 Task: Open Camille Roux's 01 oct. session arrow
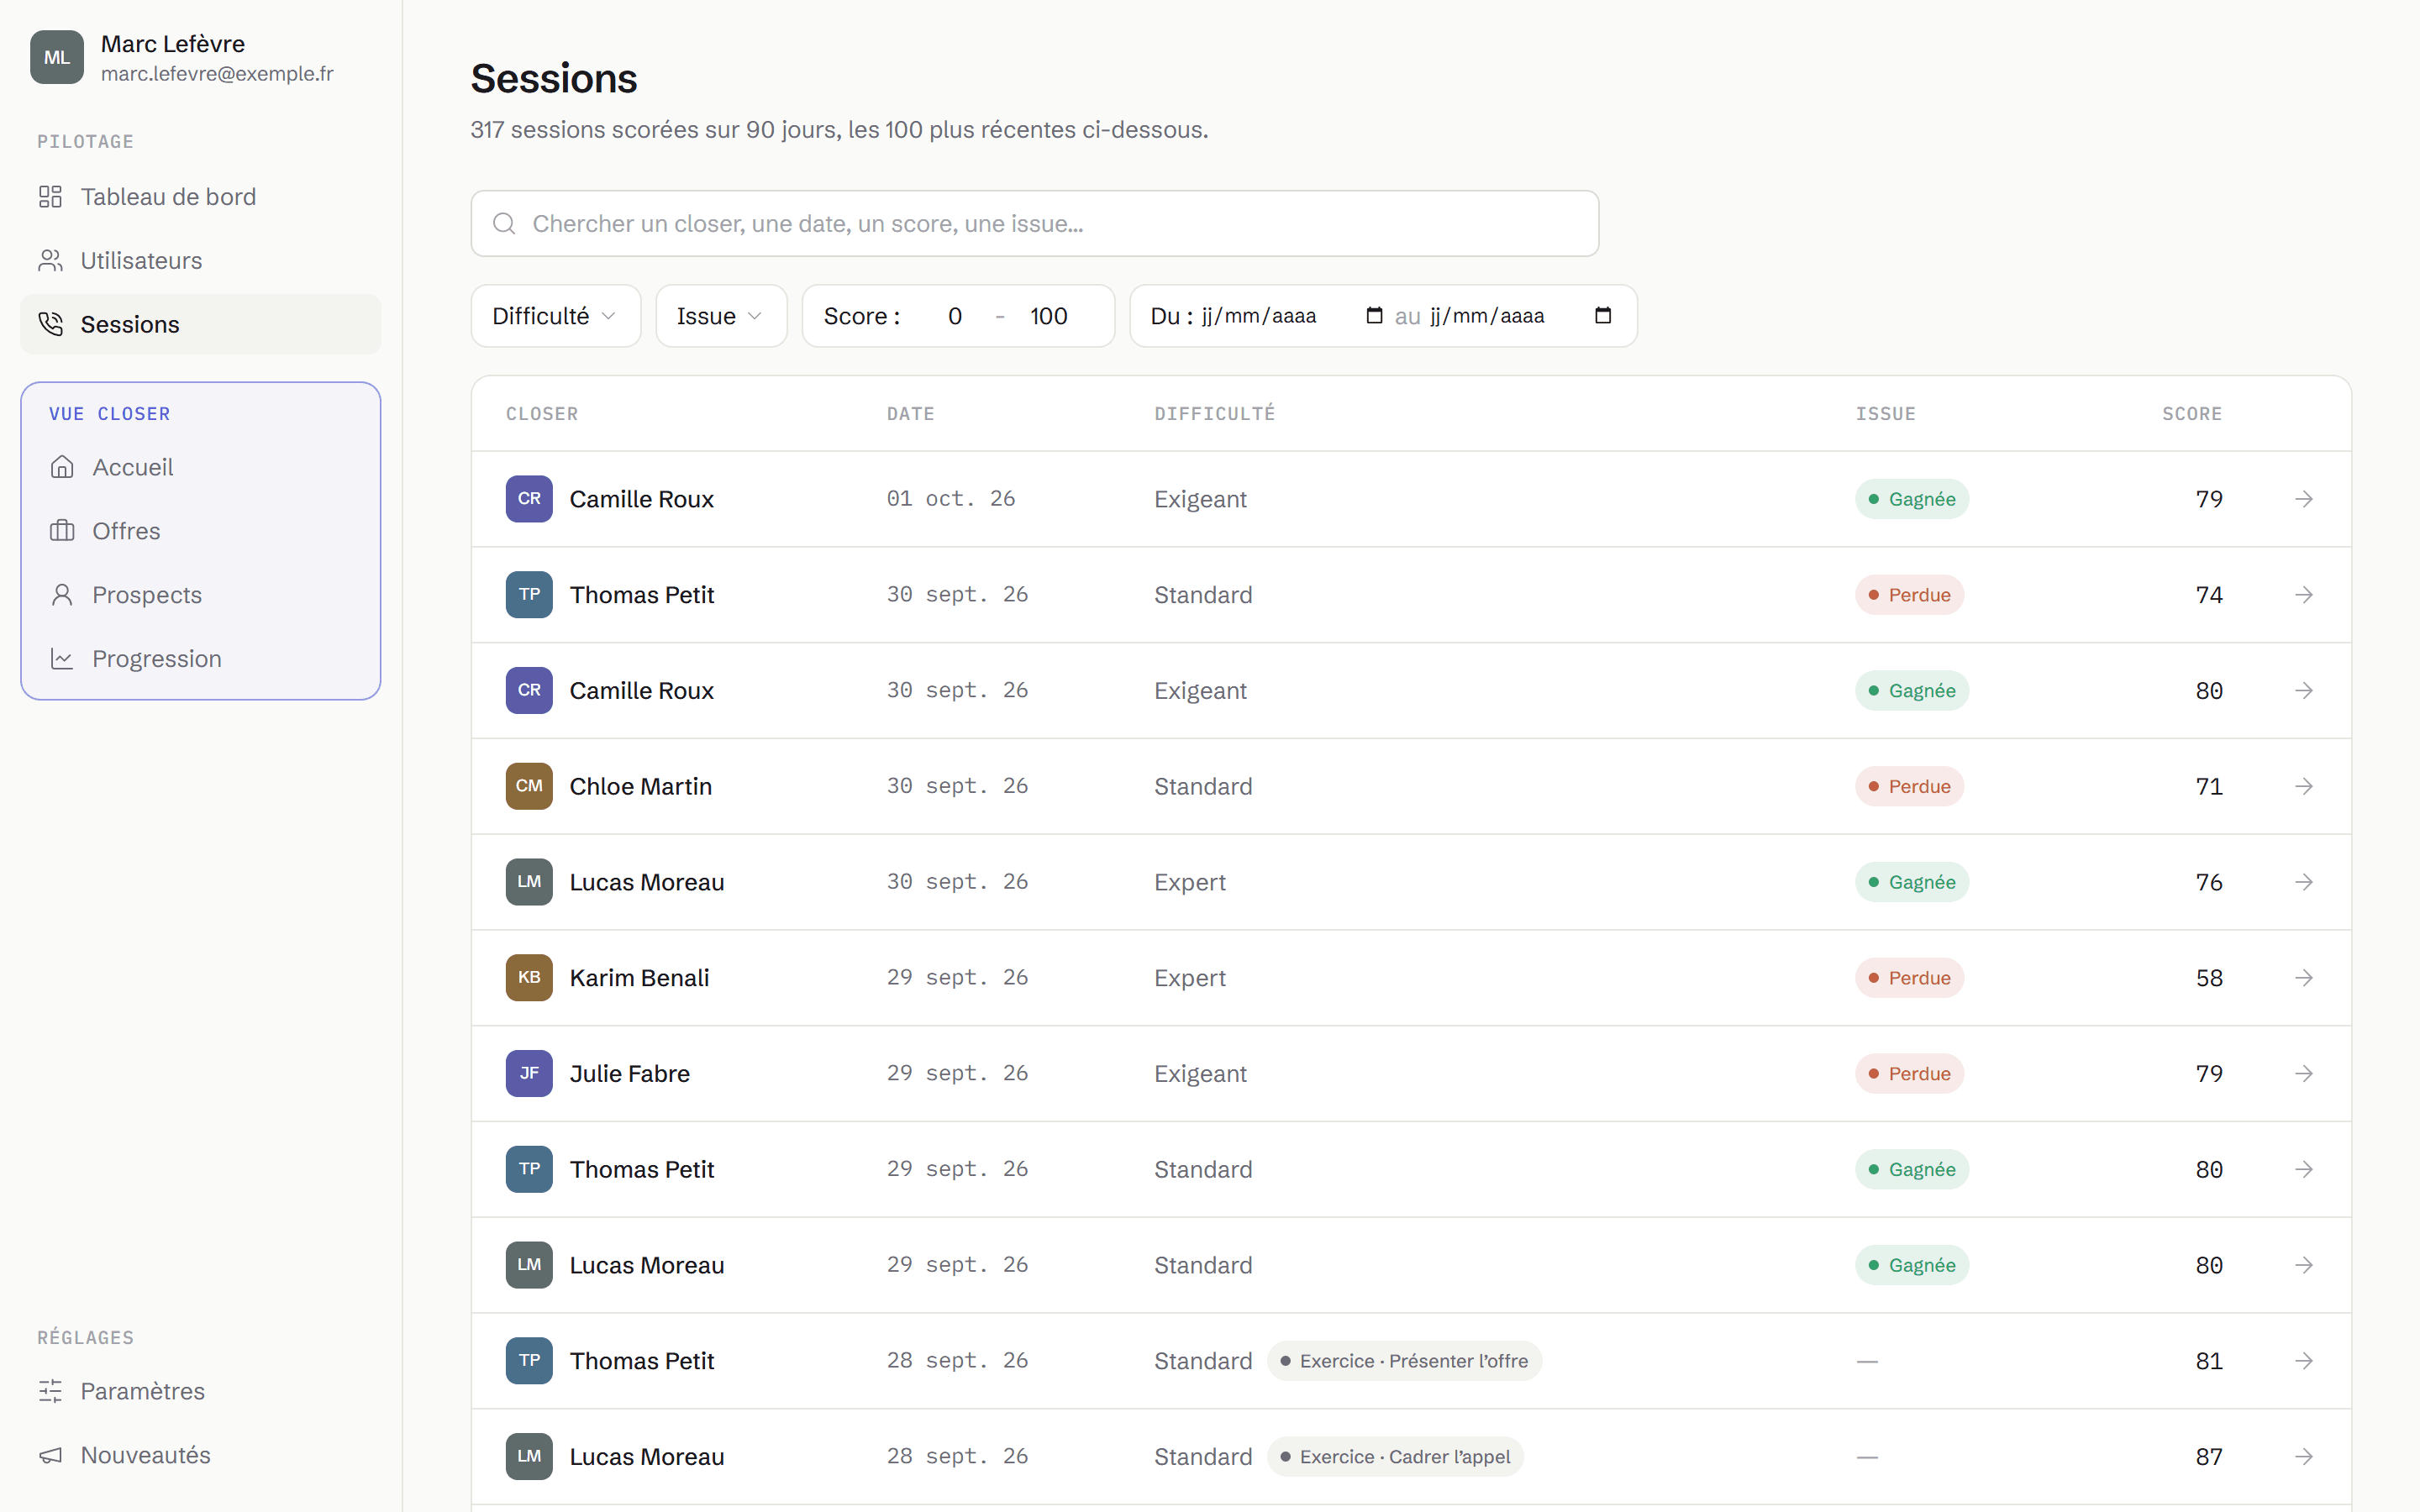[x=2304, y=499]
